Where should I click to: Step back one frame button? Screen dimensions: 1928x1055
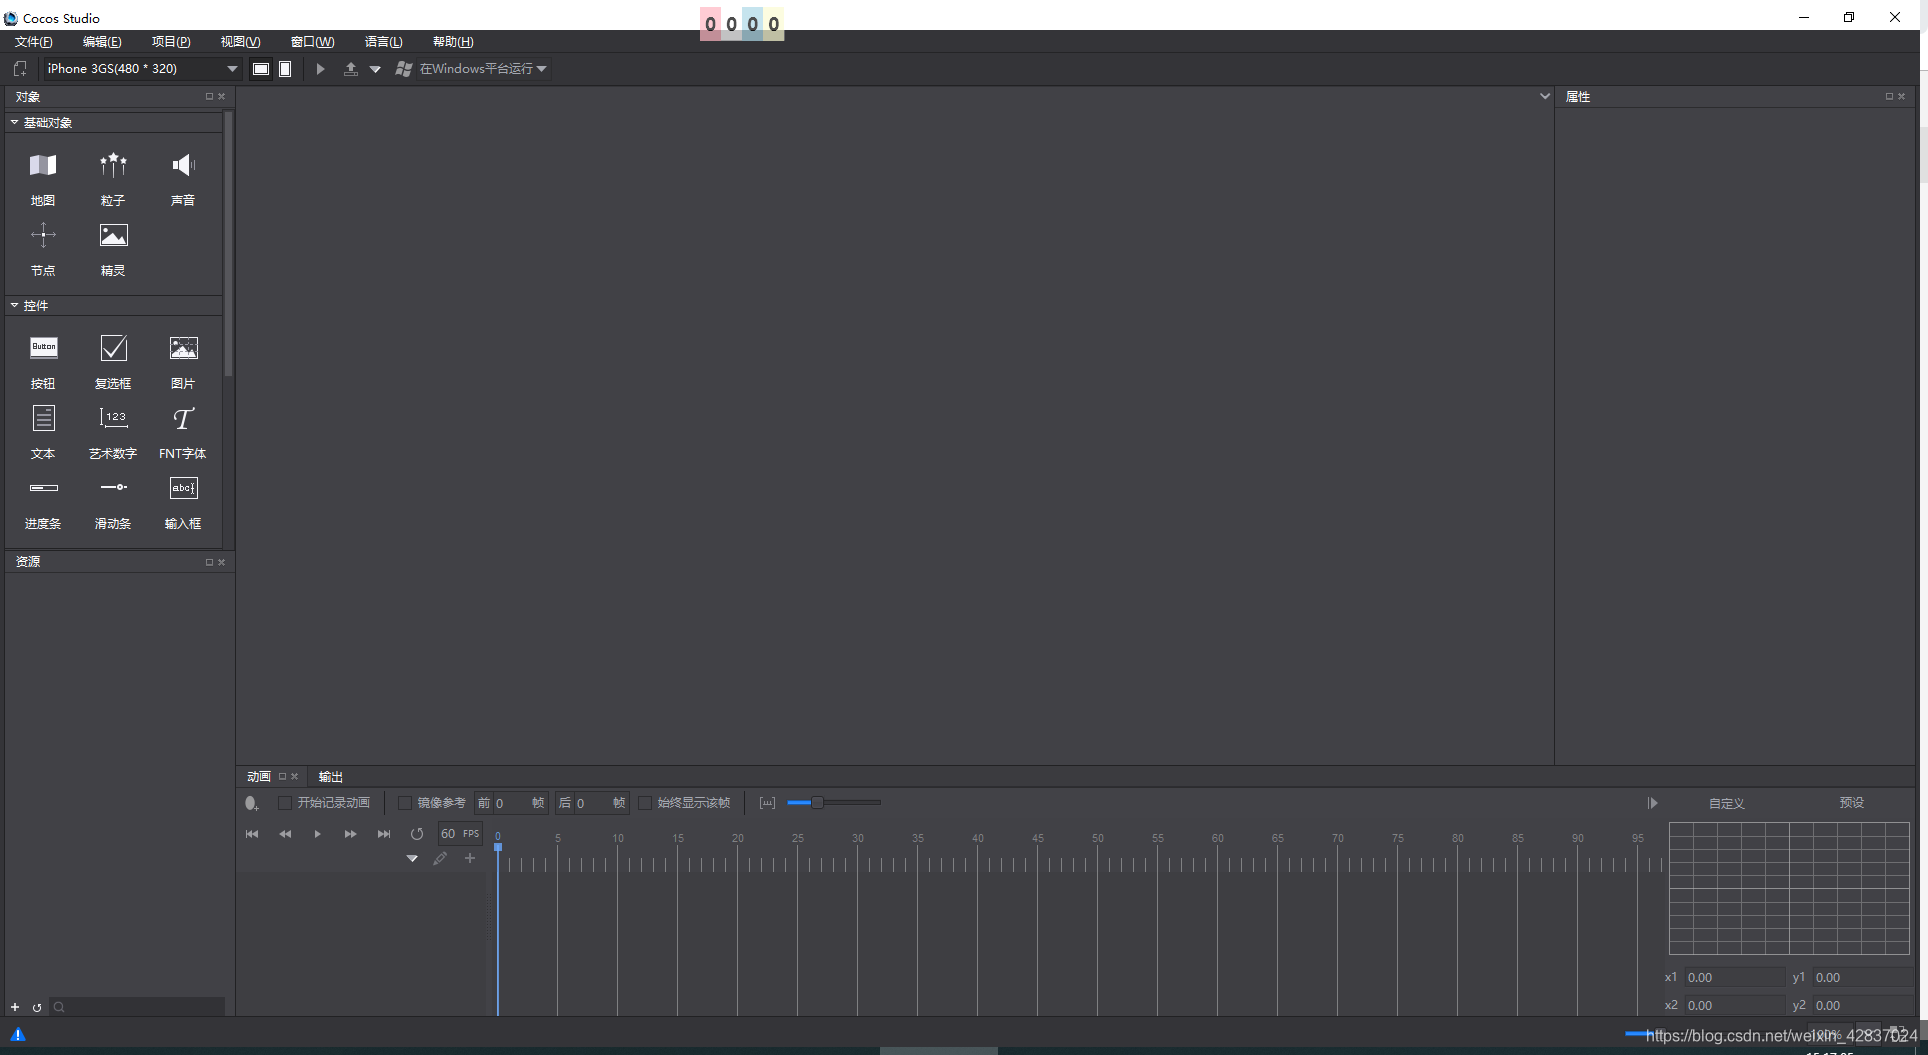point(285,834)
